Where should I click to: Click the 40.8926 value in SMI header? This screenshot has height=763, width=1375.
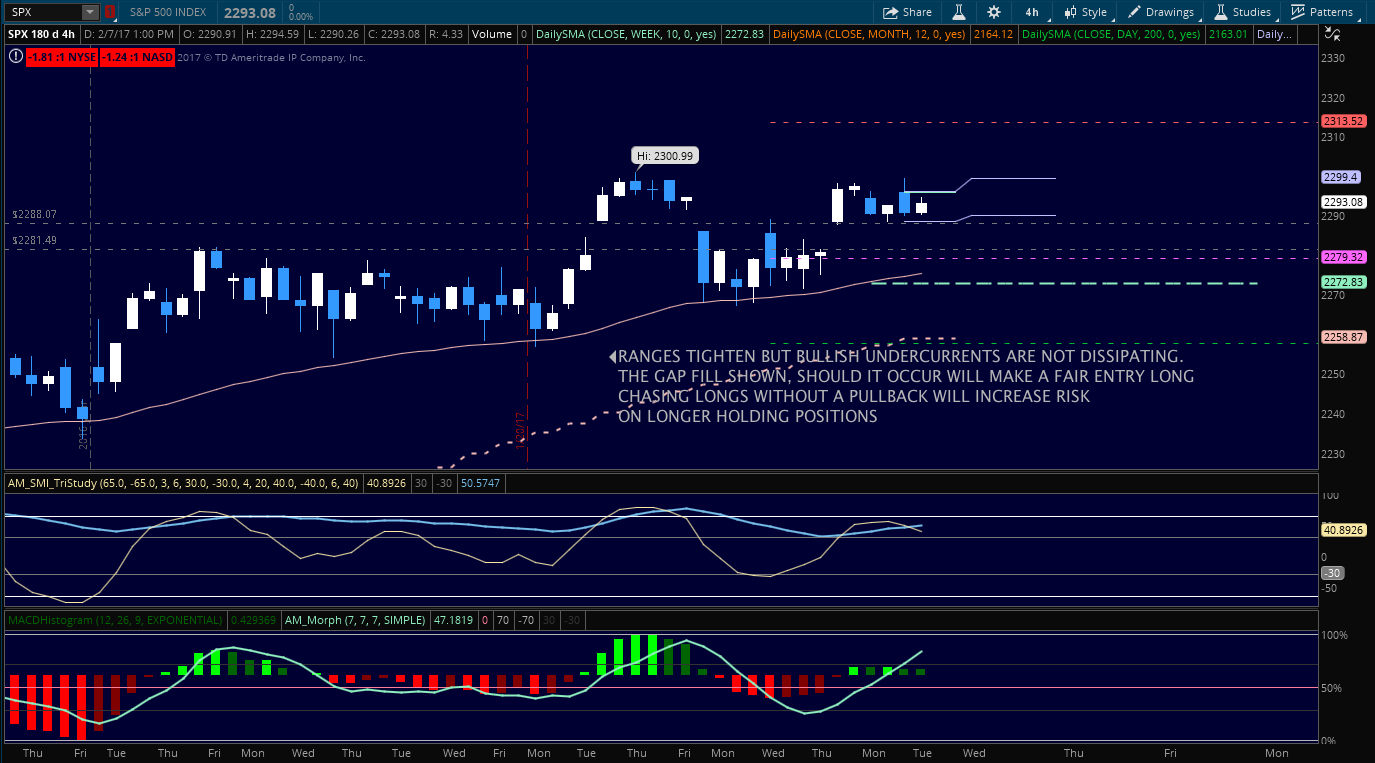pos(388,483)
